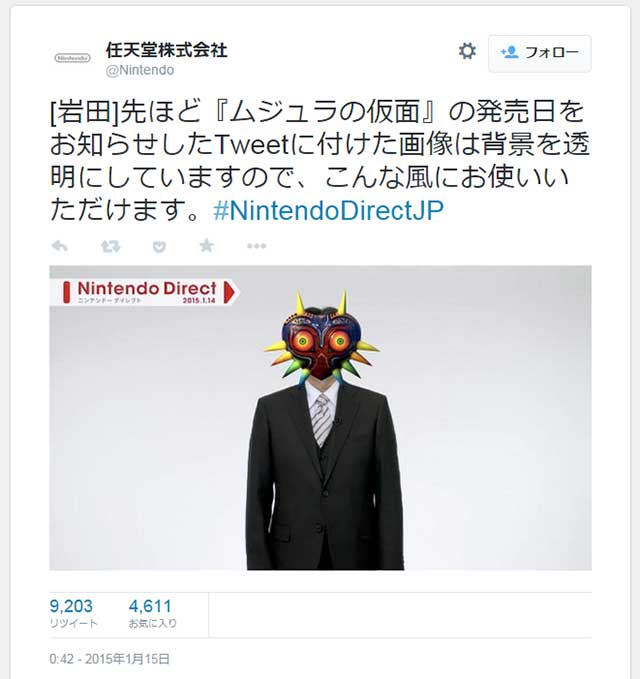
Task: Enlarge the attached Majora's Mask image
Action: pyautogui.click(x=320, y=418)
